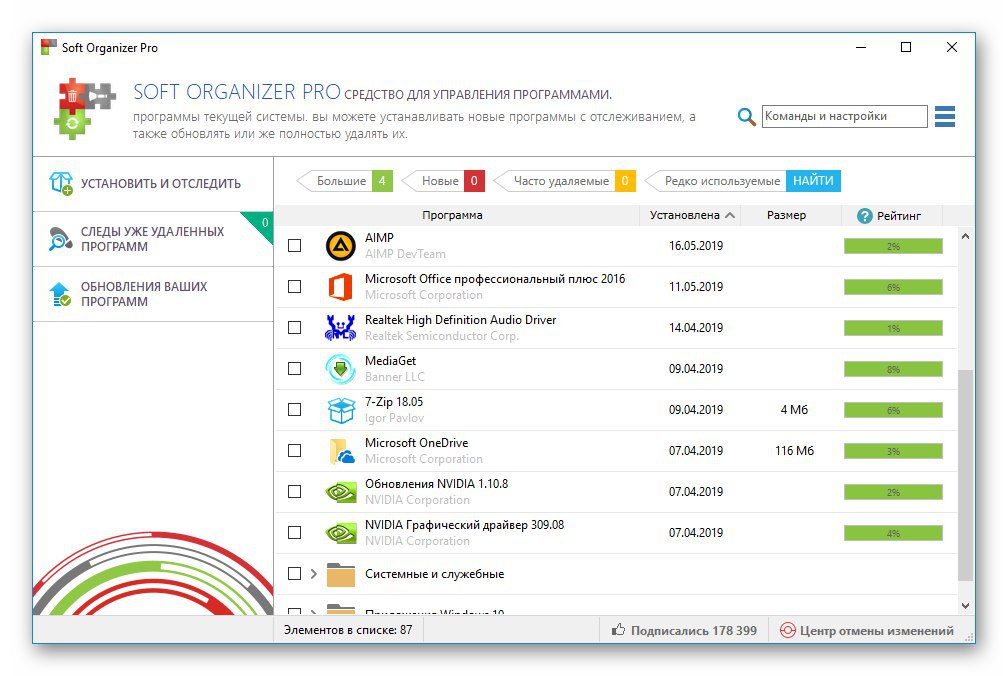
Task: Click the scrollbar up arrow
Action: click(x=965, y=236)
